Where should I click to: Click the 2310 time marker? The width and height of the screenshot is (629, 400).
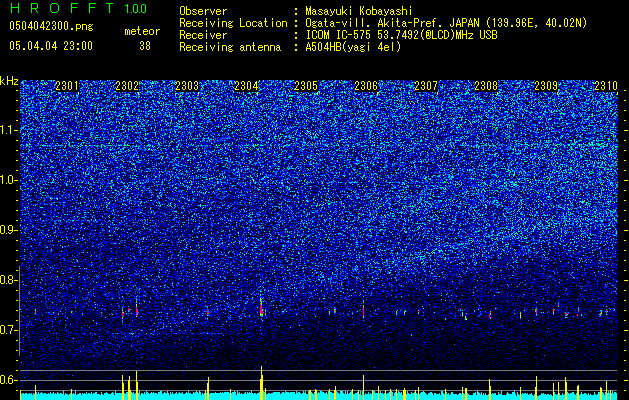[605, 86]
